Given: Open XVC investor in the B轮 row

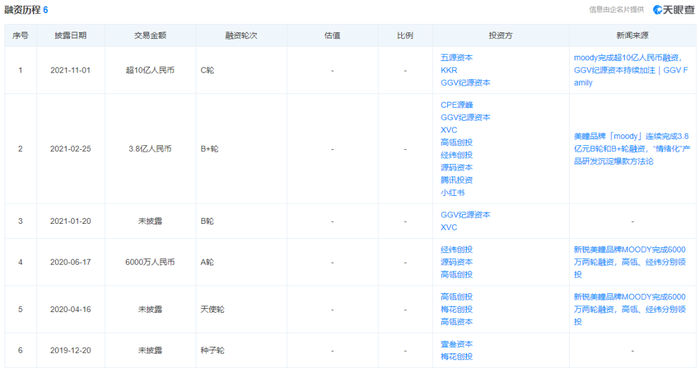Looking at the screenshot, I should 449,227.
